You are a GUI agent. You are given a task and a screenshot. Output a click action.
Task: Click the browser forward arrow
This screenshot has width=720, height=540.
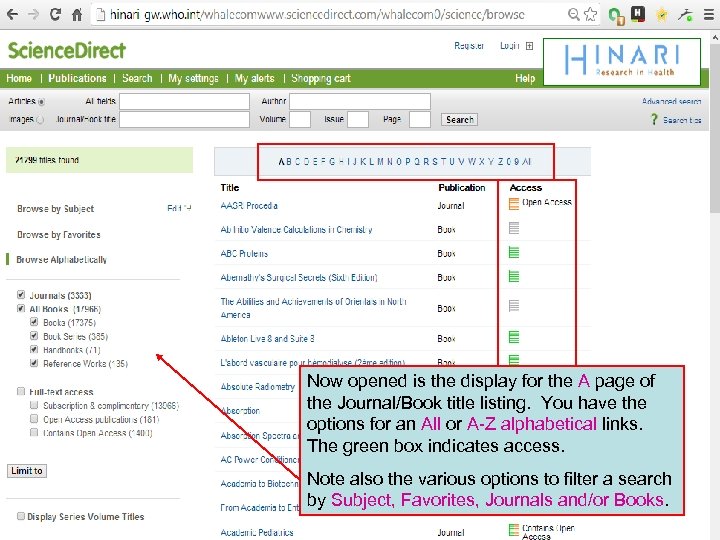coord(34,14)
